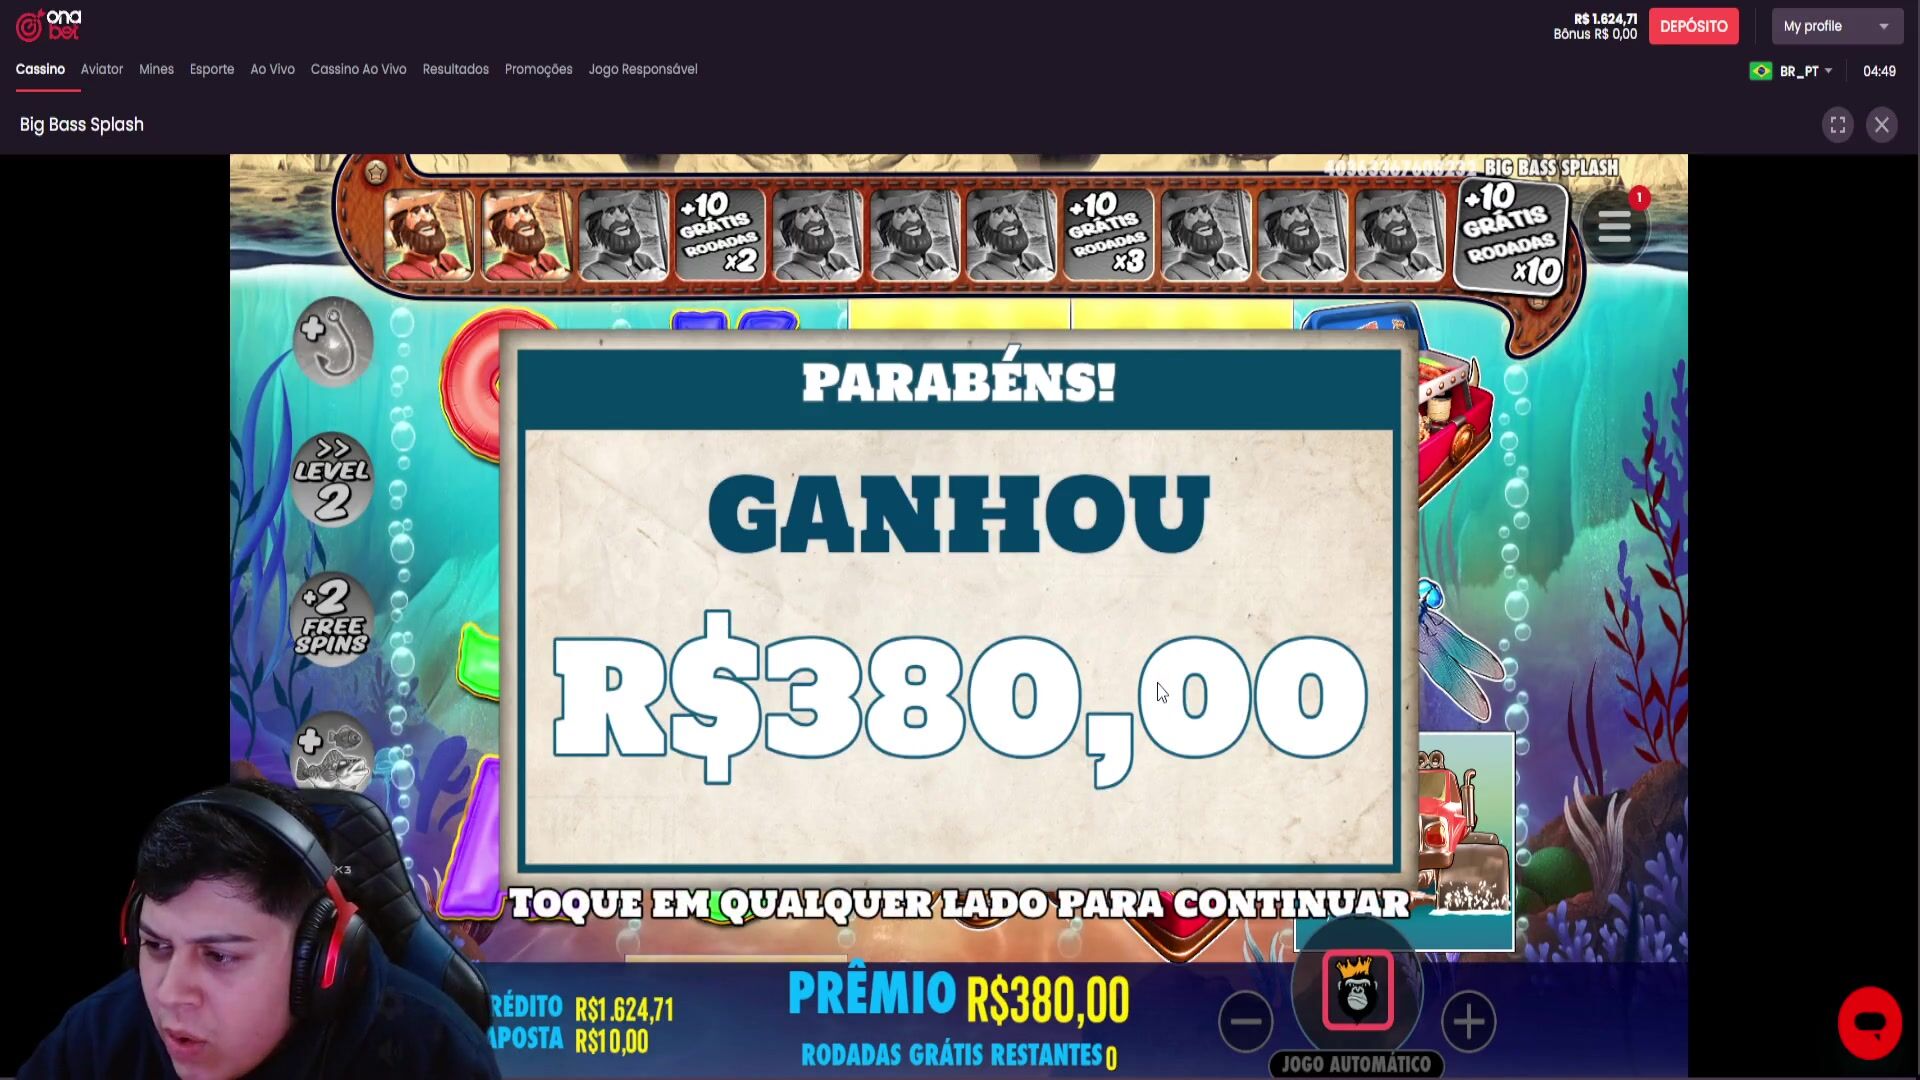The height and width of the screenshot is (1080, 1920).
Task: Click the extra hook modifier icon
Action: tap(332, 342)
